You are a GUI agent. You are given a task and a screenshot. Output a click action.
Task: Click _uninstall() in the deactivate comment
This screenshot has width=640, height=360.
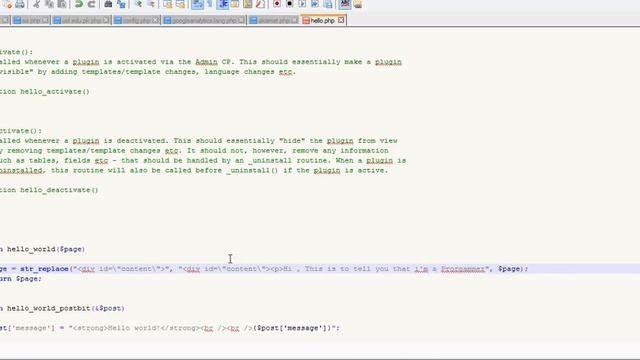[252, 170]
